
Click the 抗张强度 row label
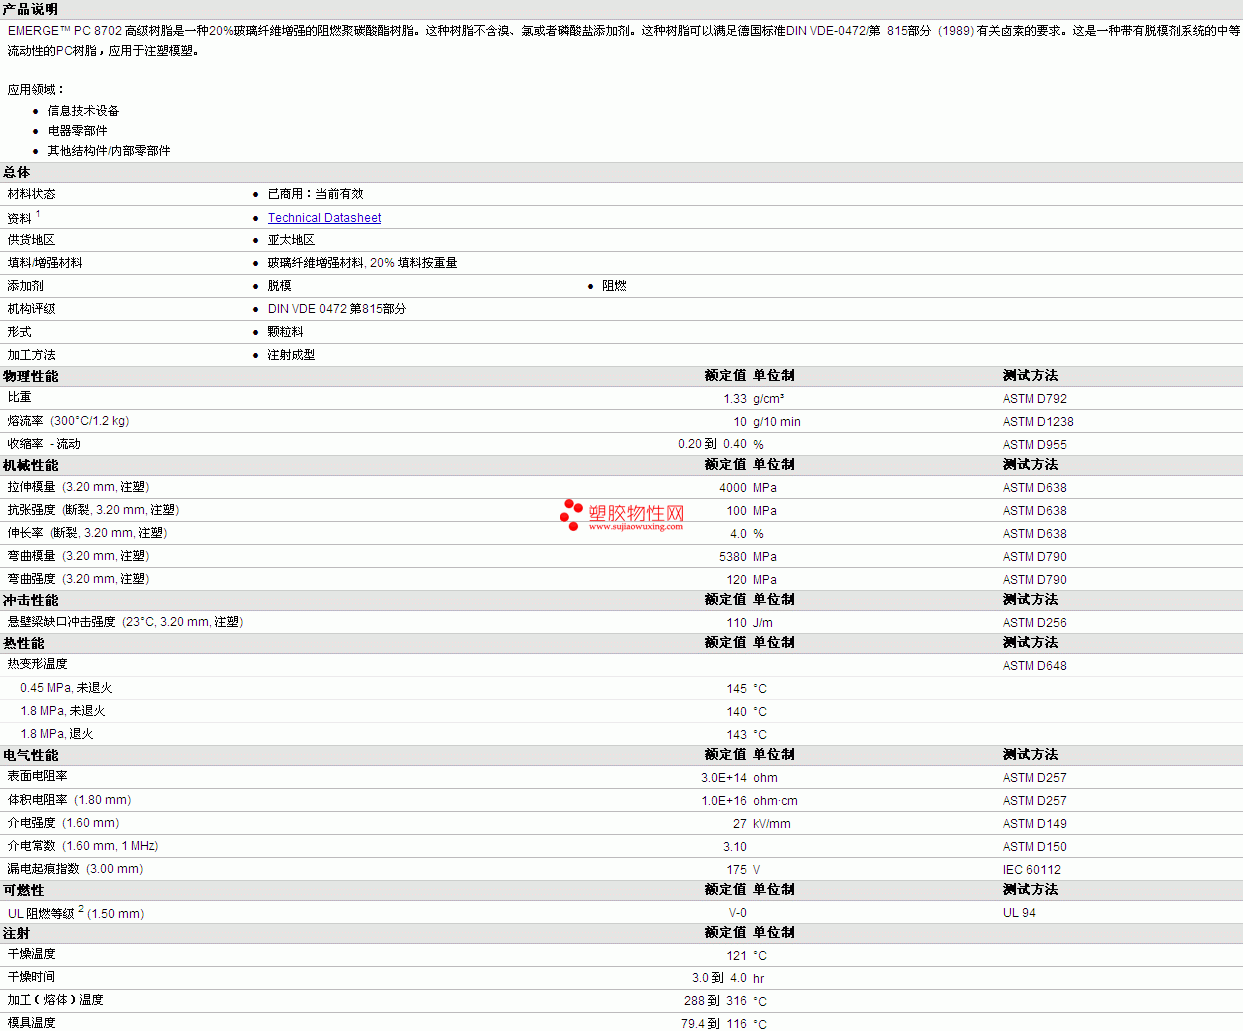pos(93,510)
